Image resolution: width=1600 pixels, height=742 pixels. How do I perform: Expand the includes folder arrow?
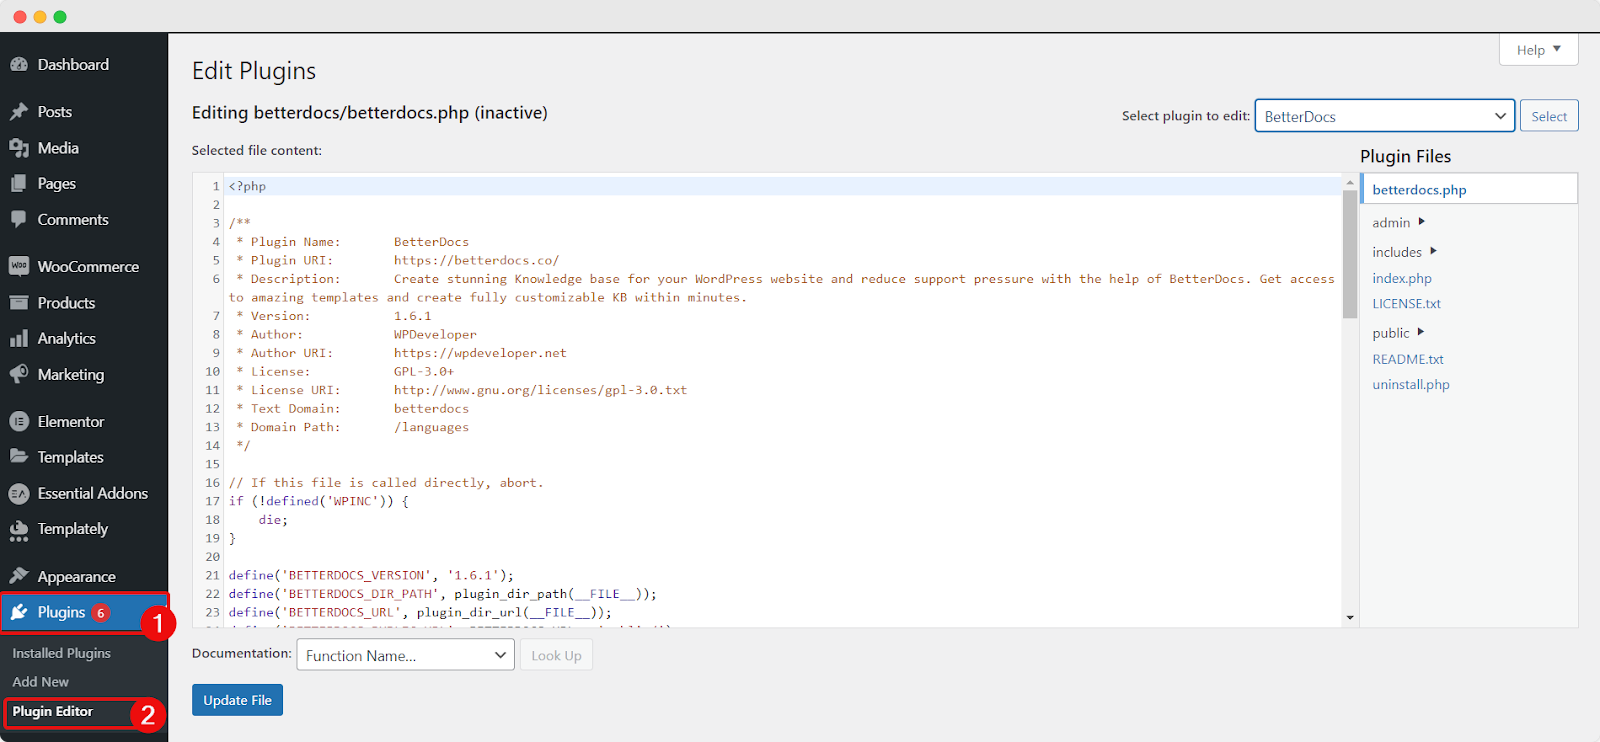coord(1433,251)
